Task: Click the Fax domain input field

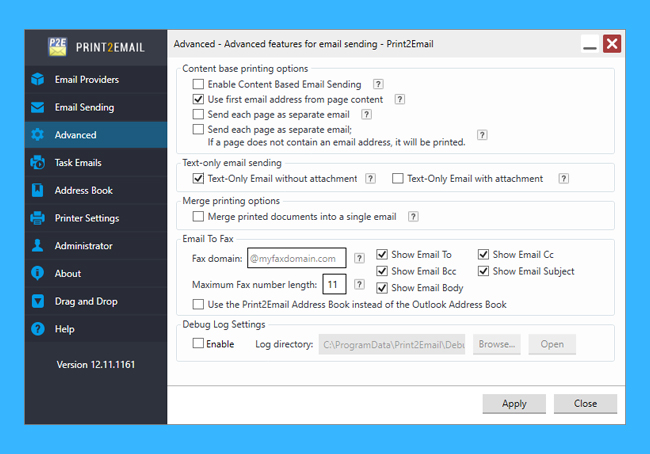Action: click(x=296, y=258)
